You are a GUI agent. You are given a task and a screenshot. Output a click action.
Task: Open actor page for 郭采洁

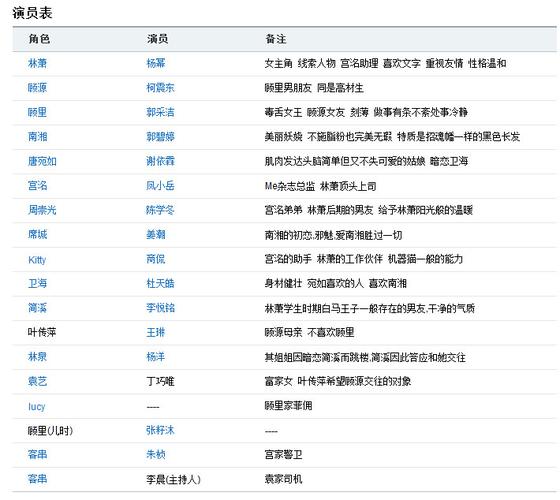160,112
